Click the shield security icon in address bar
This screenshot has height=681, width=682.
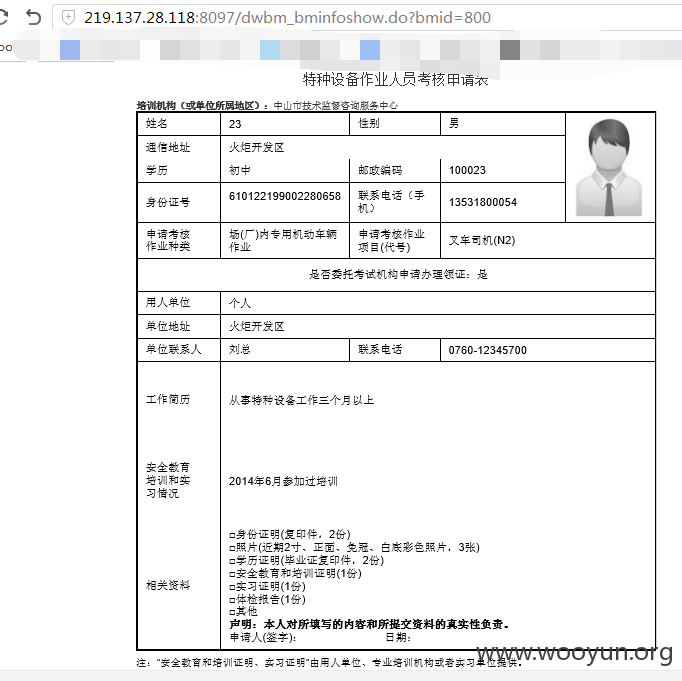(68, 17)
